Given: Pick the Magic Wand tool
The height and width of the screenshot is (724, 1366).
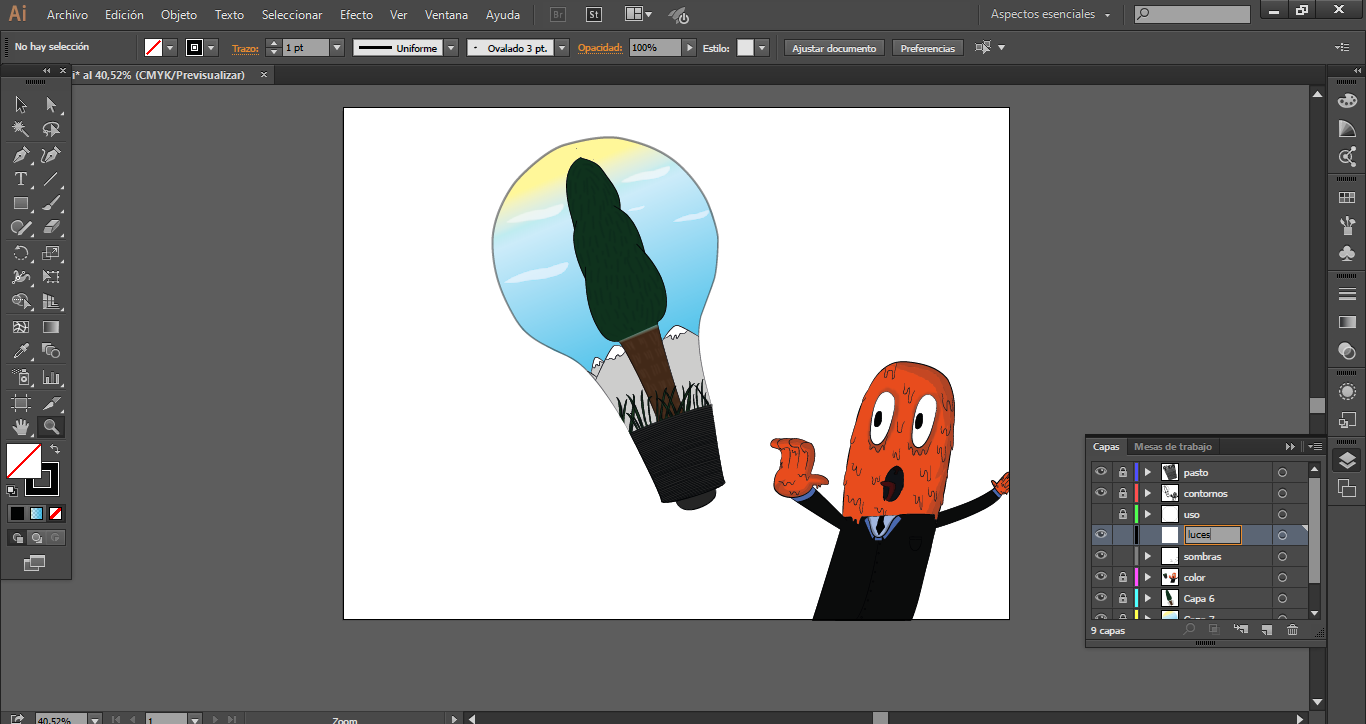Looking at the screenshot, I should tap(20, 129).
